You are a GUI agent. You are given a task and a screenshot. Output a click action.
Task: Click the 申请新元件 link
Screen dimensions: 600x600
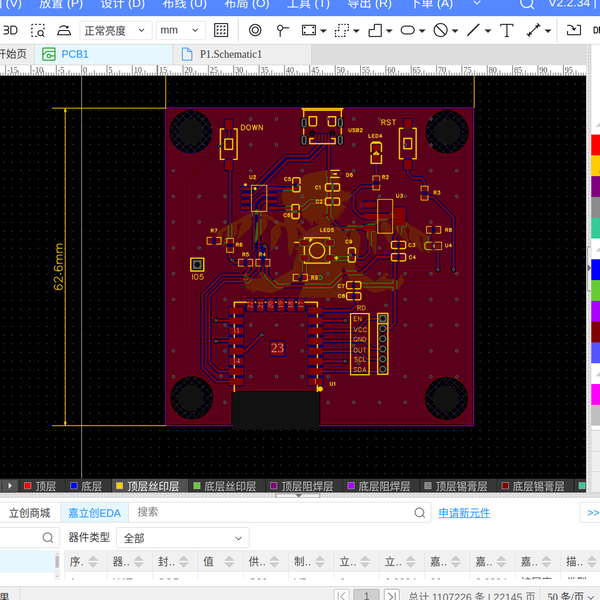[x=464, y=513]
